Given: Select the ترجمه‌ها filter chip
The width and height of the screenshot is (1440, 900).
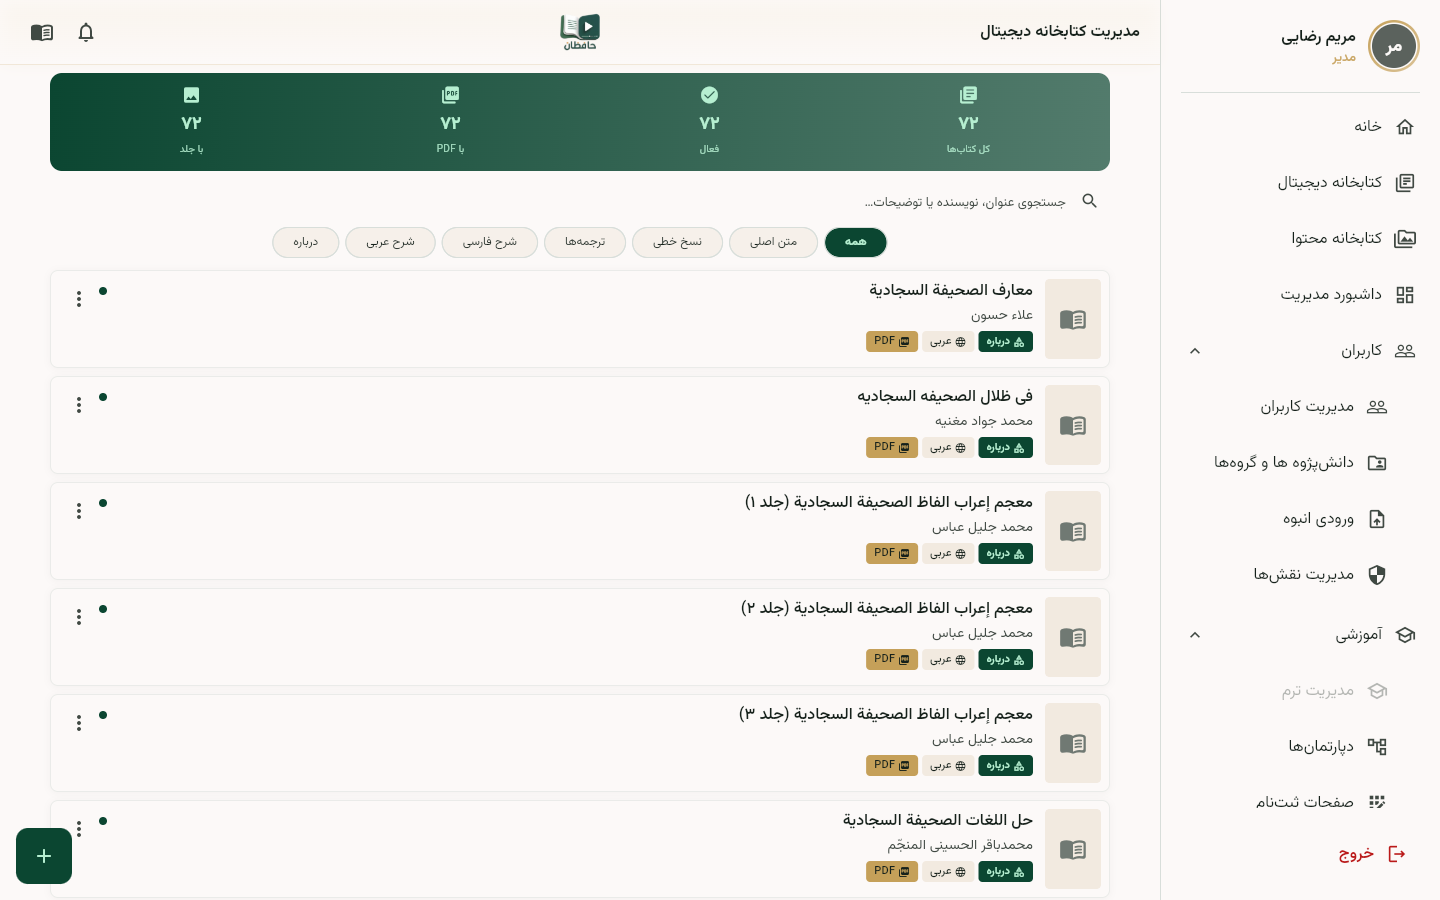Looking at the screenshot, I should tap(585, 242).
